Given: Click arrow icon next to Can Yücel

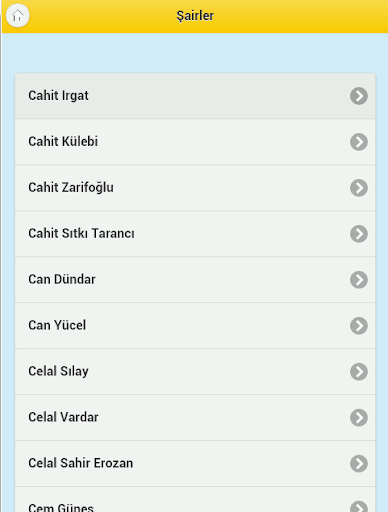Looking at the screenshot, I should pos(359,326).
